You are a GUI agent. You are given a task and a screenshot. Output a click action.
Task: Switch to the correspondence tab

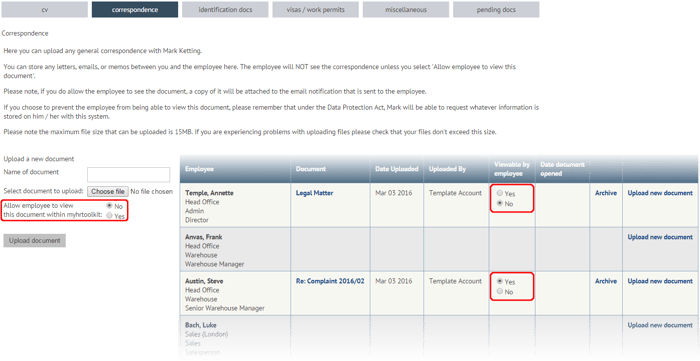tap(135, 9)
